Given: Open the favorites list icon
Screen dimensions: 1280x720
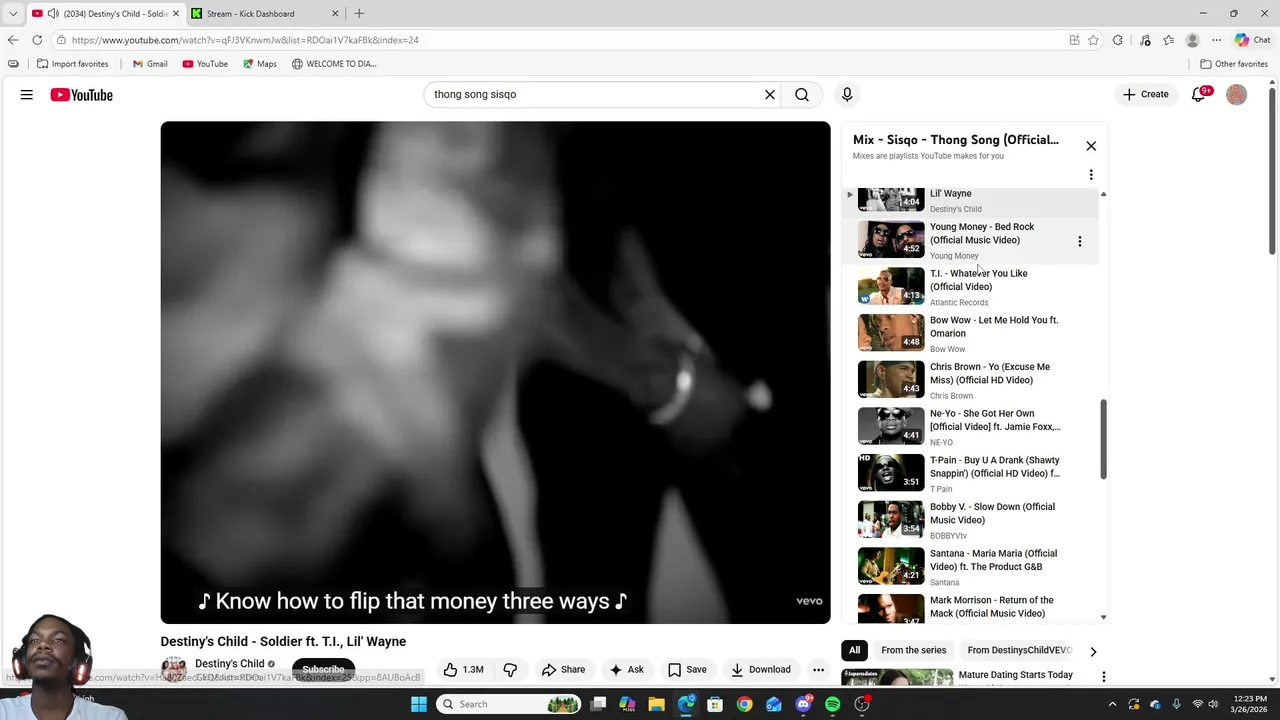Looking at the screenshot, I should pos(1168,40).
